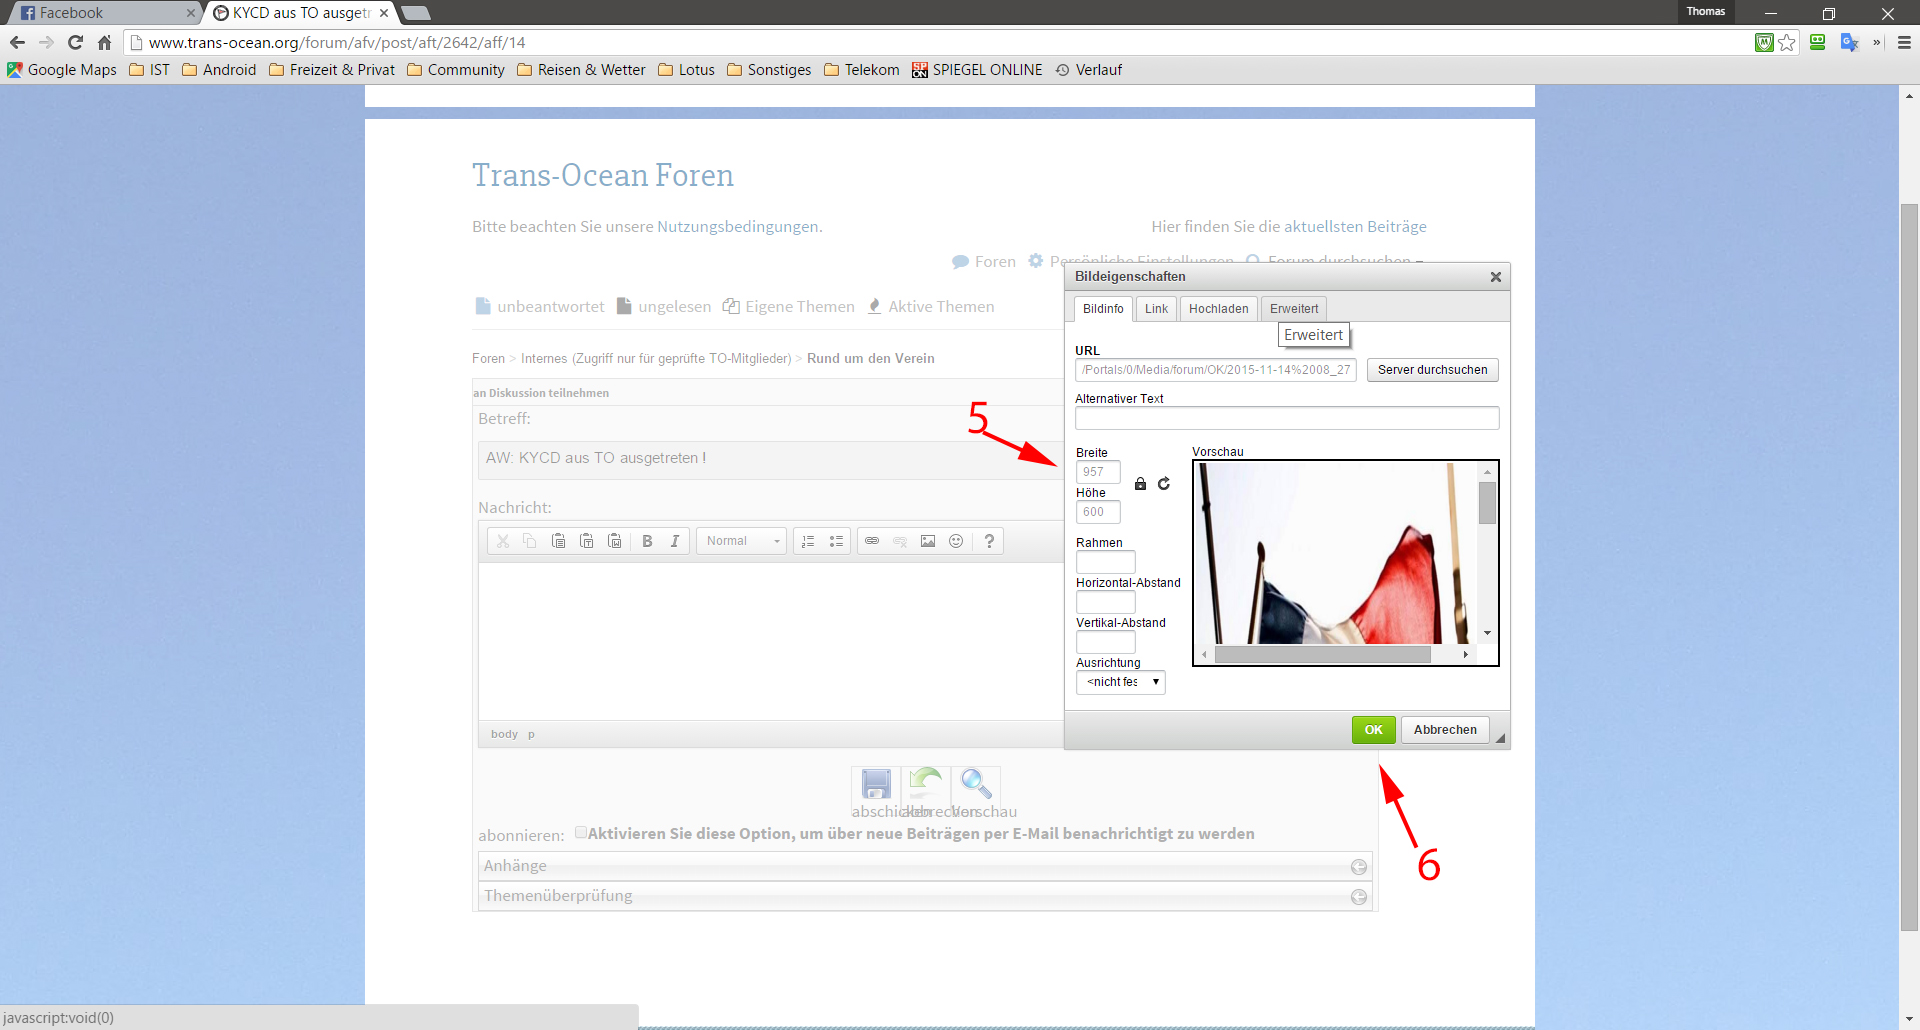The image size is (1920, 1030).
Task: Click the Italic formatting icon
Action: tap(675, 541)
